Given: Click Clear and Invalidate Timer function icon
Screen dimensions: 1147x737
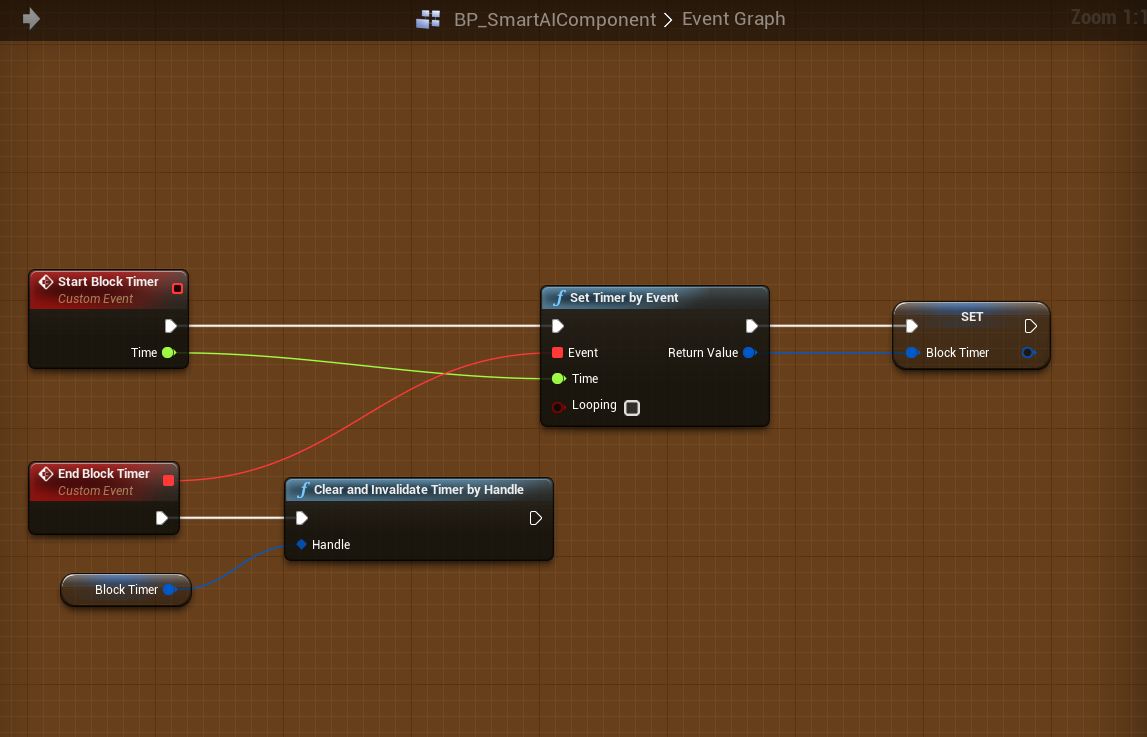Looking at the screenshot, I should point(304,490).
